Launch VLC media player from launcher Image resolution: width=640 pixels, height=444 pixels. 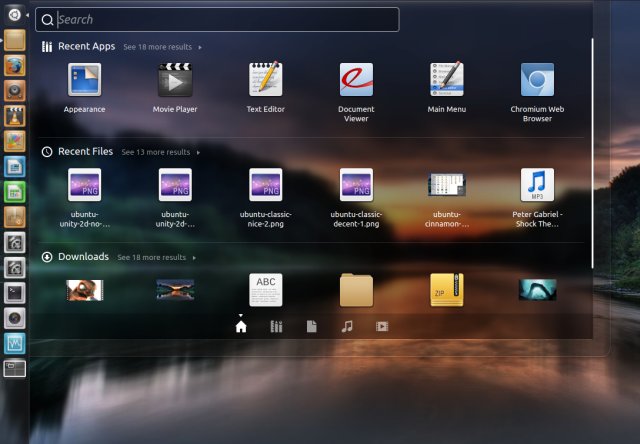click(x=15, y=116)
